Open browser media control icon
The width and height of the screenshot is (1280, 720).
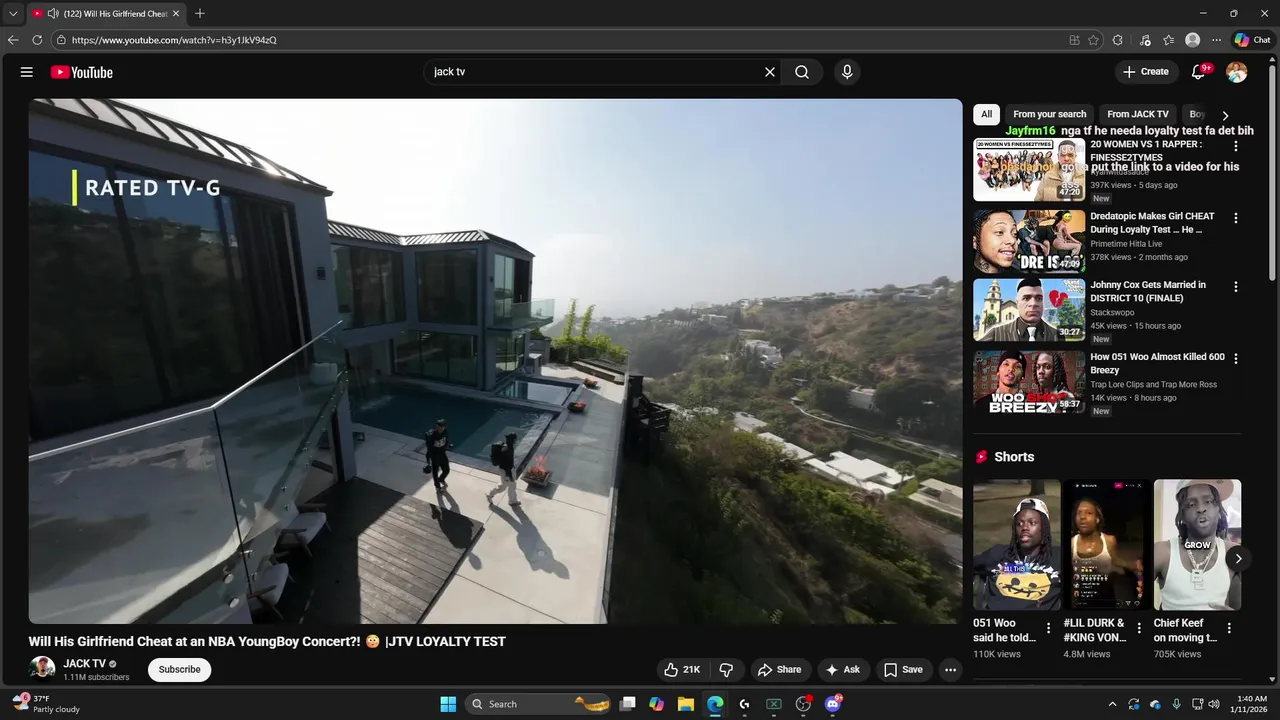1145,40
